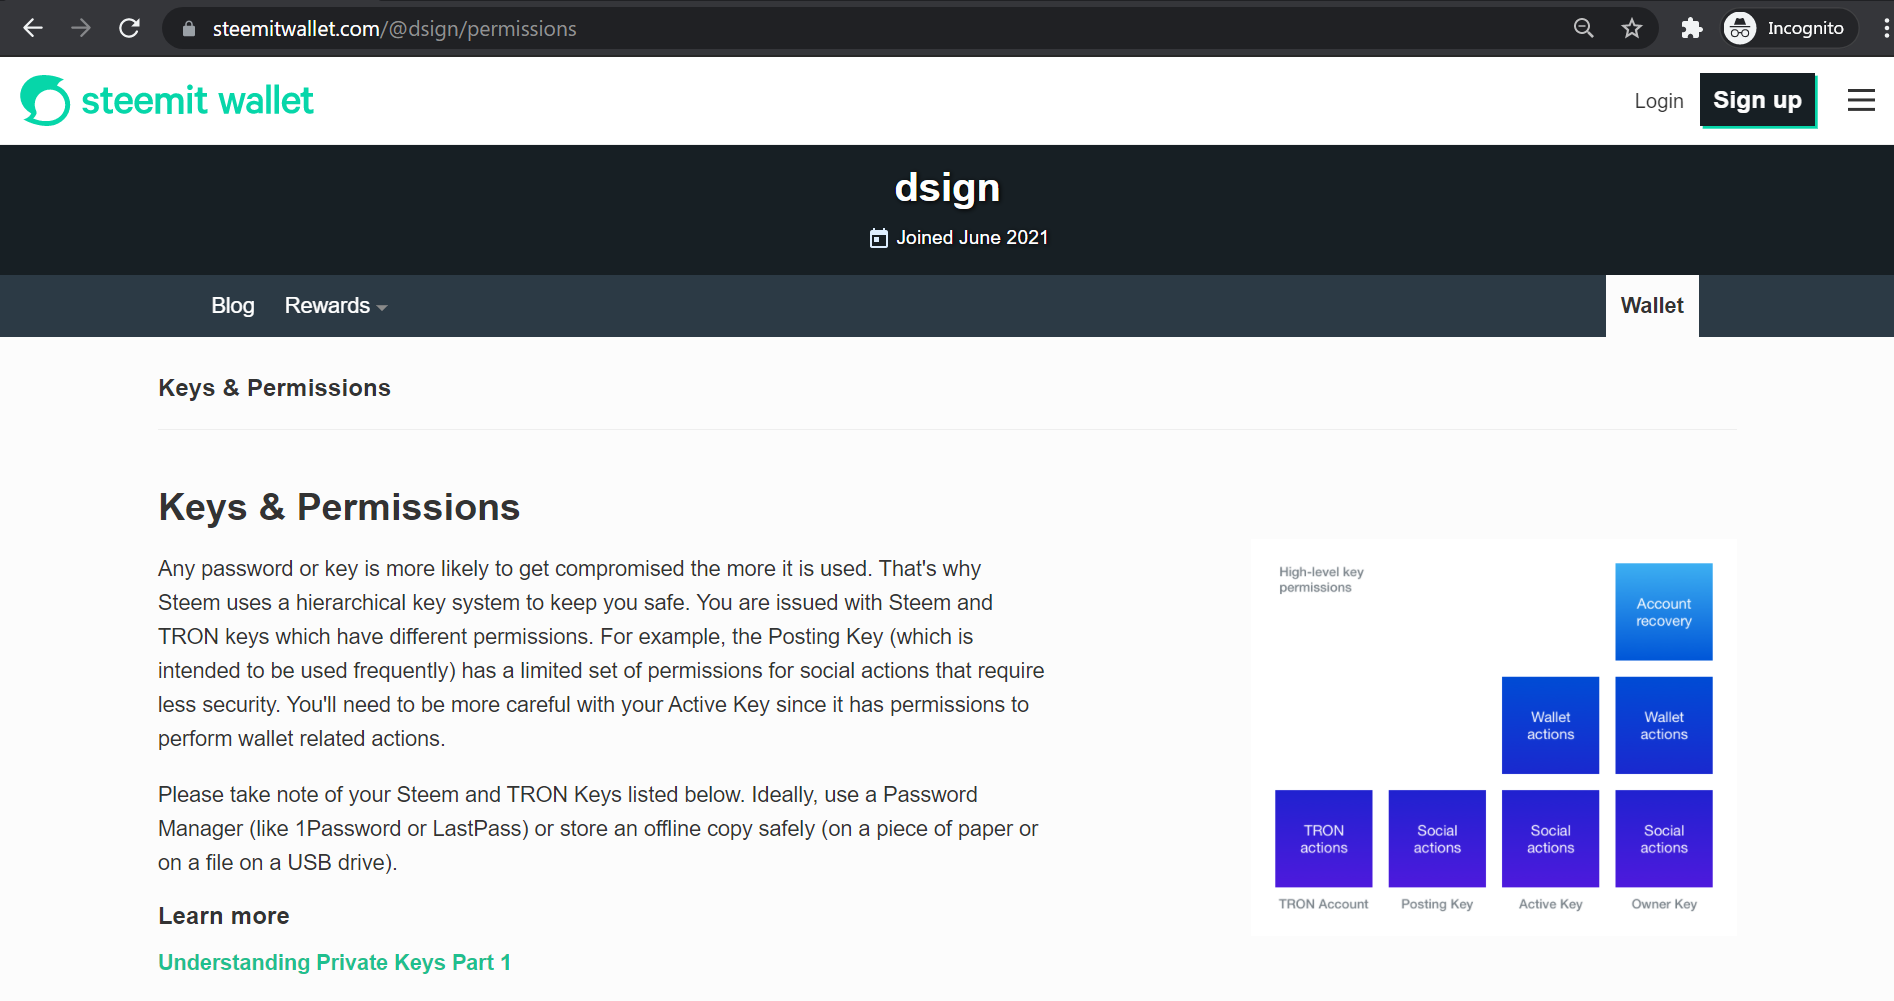Click the TRON actions tile in diagram
Viewport: 1894px width, 1001px height.
pyautogui.click(x=1324, y=839)
